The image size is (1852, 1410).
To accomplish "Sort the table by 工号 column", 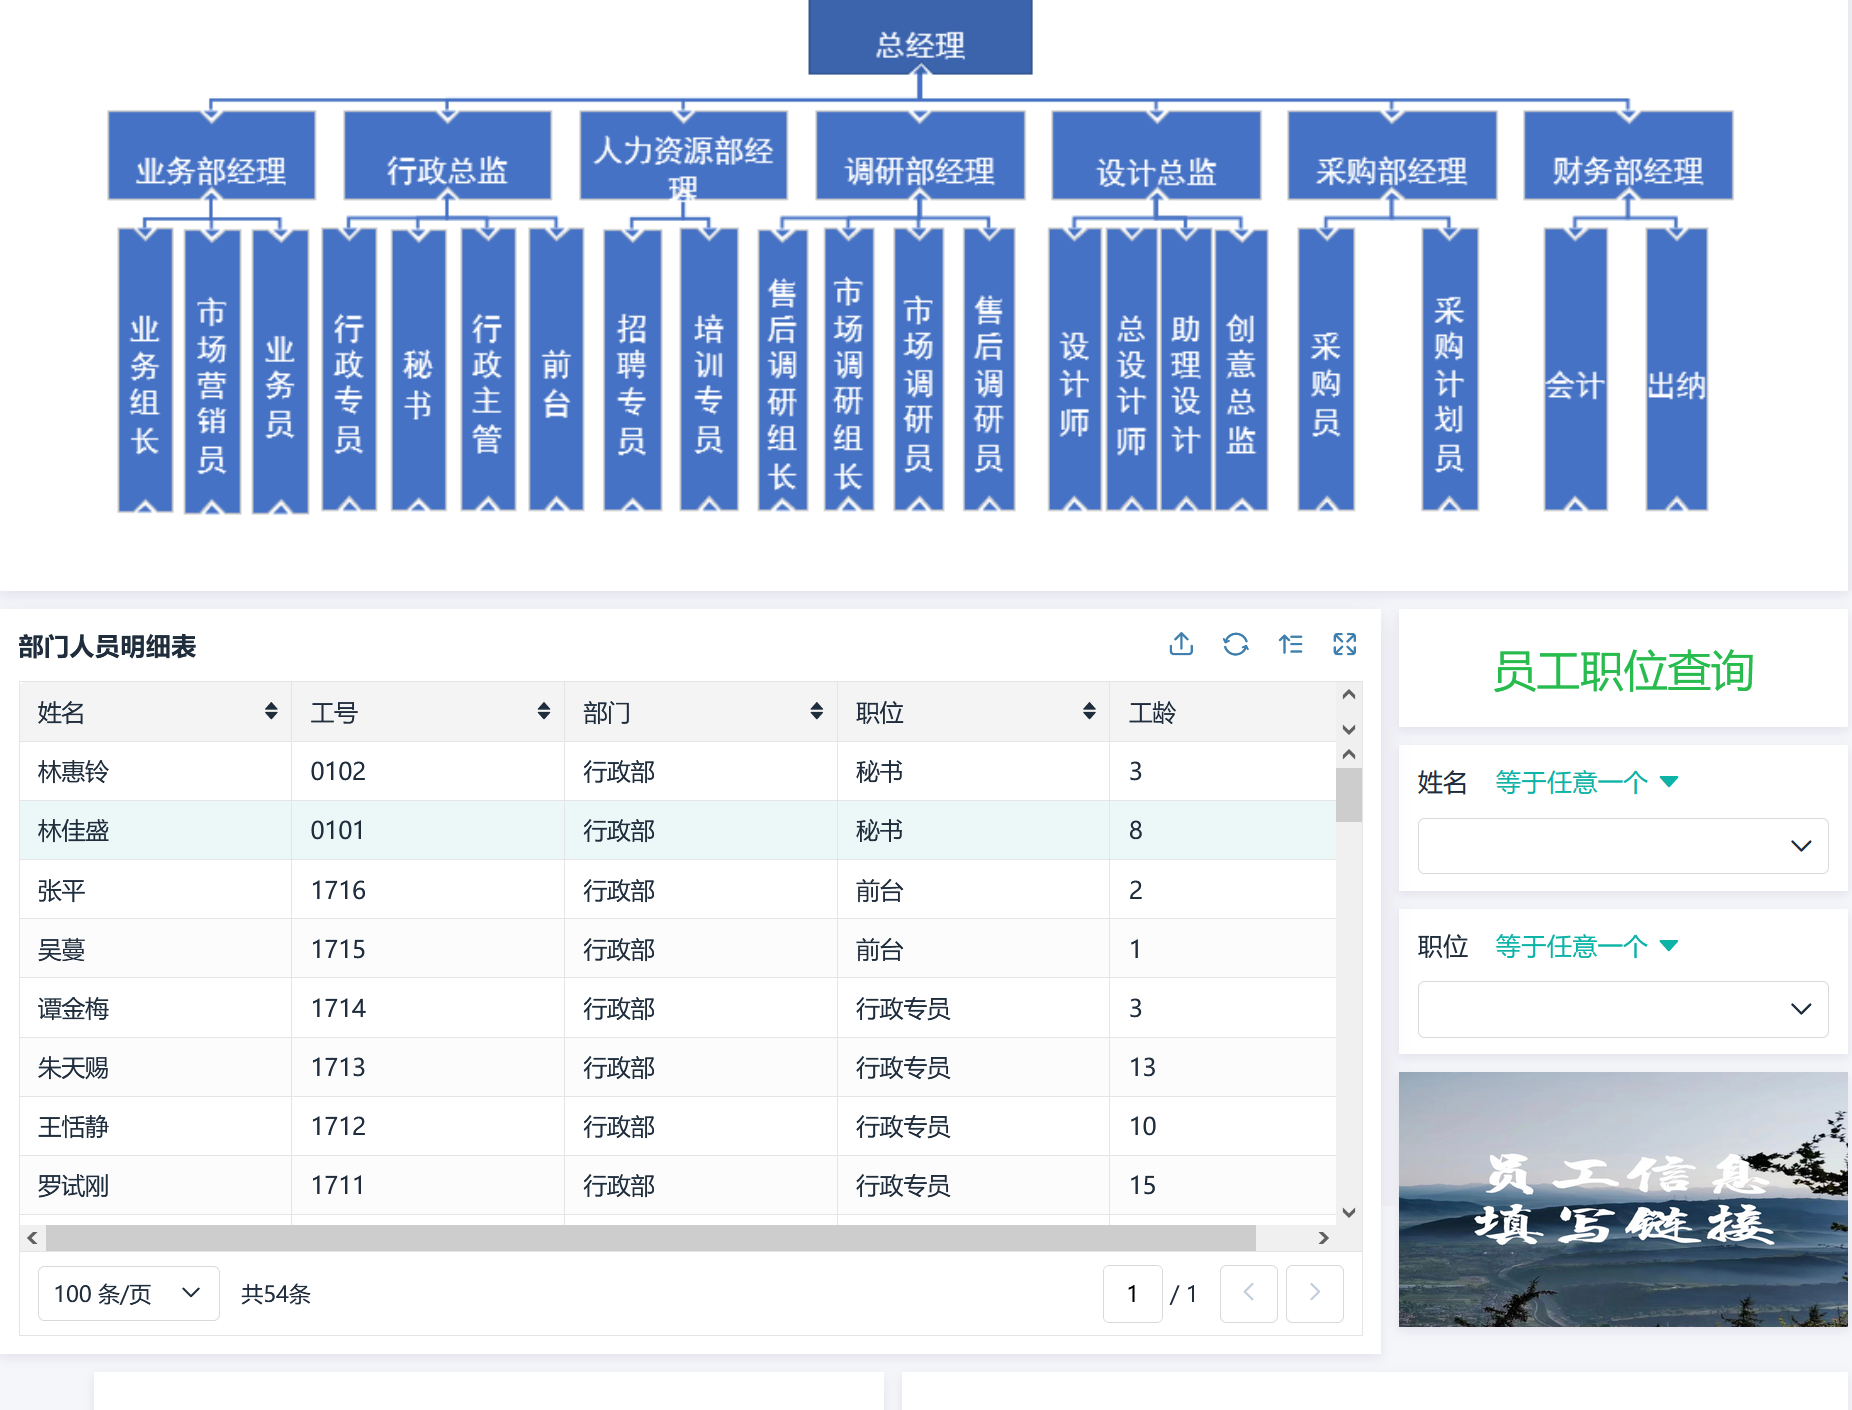I will pyautogui.click(x=543, y=711).
